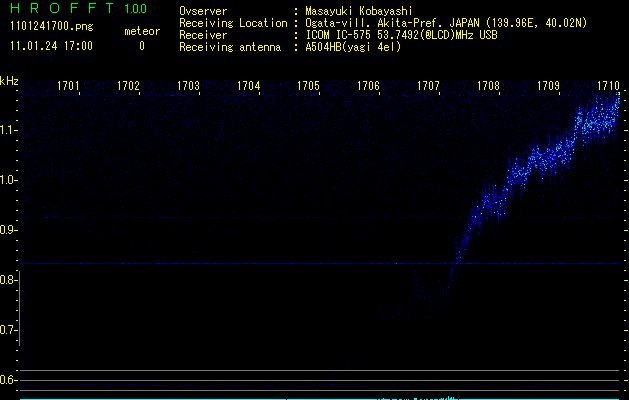Click the 1710 time axis marker
The height and width of the screenshot is (400, 629).
click(x=608, y=86)
